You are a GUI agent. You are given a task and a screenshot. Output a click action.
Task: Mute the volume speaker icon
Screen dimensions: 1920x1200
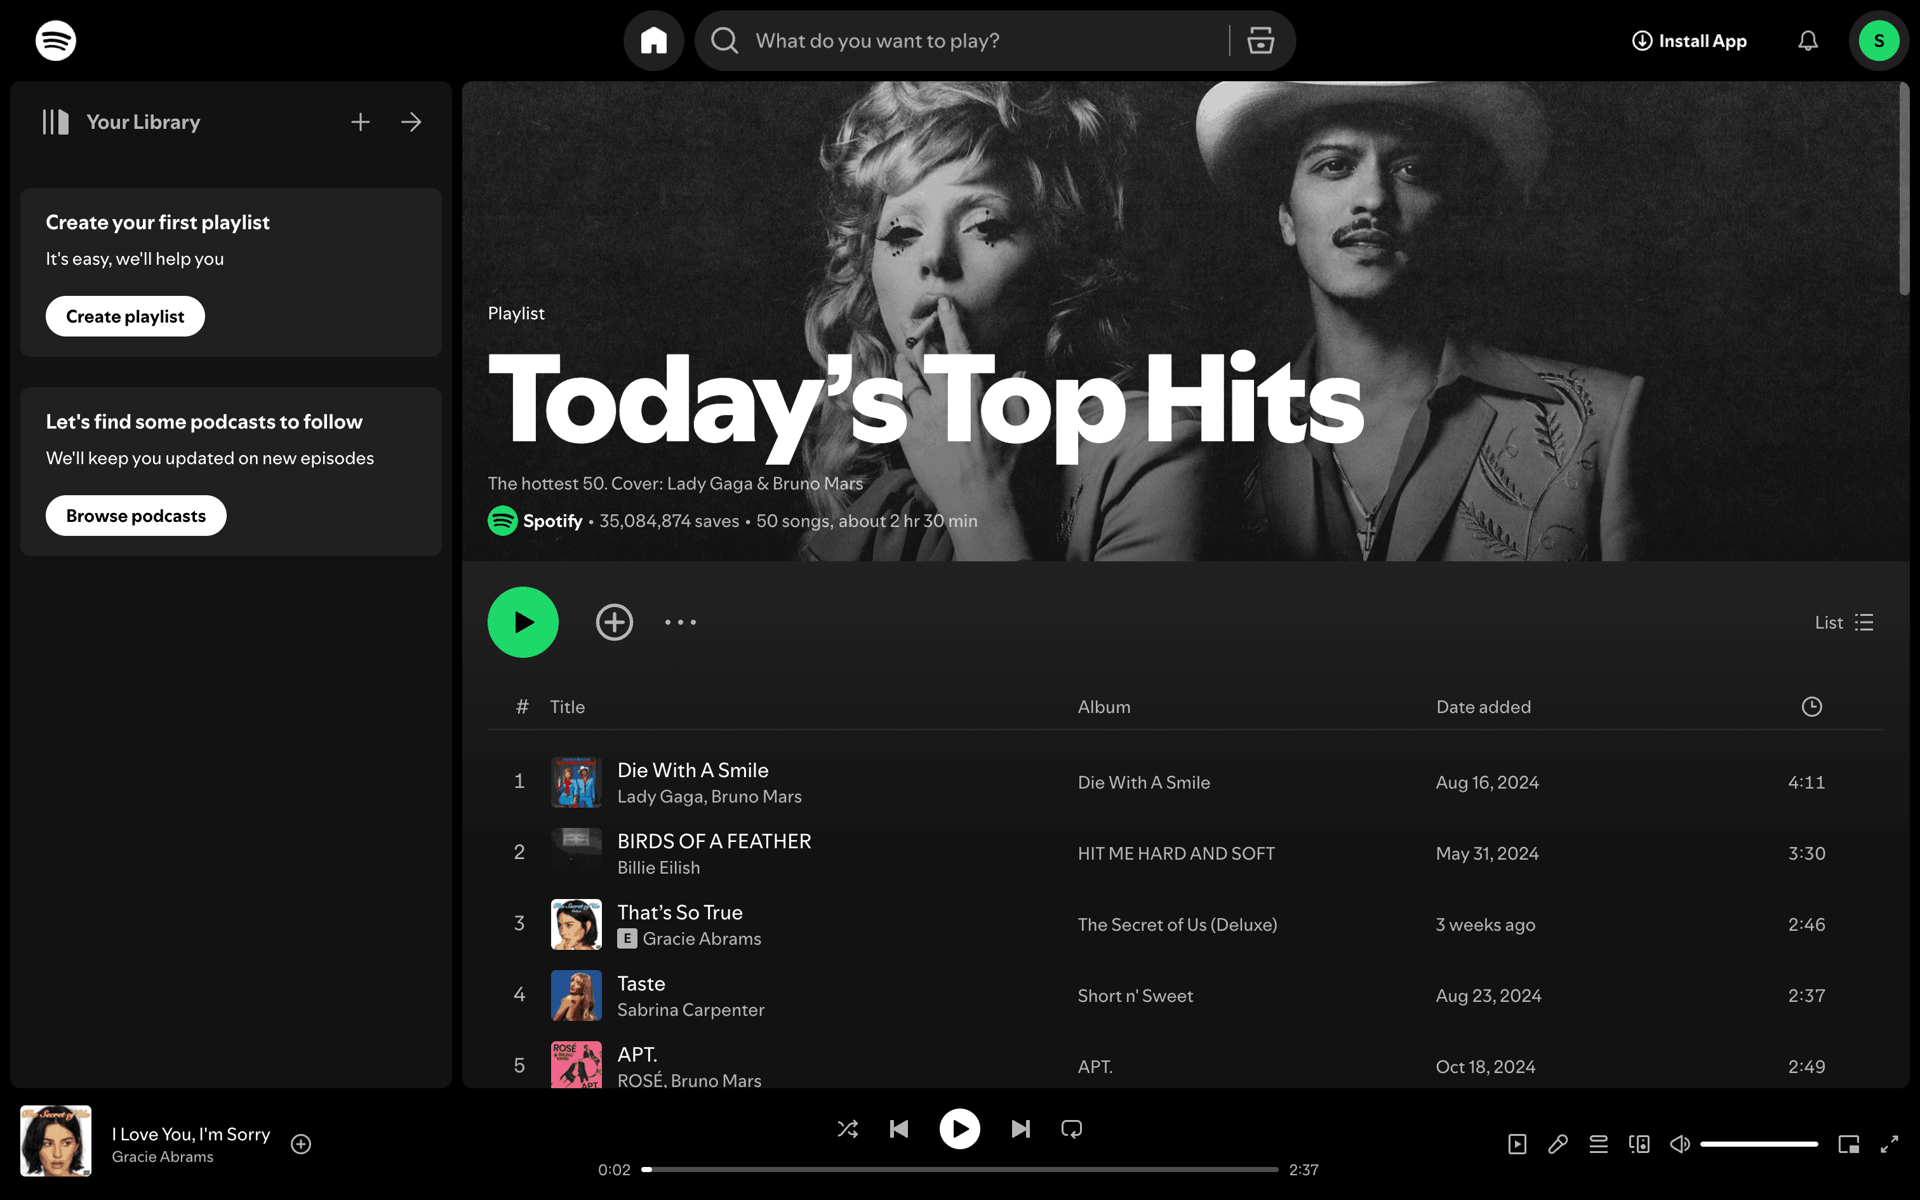1680,1144
